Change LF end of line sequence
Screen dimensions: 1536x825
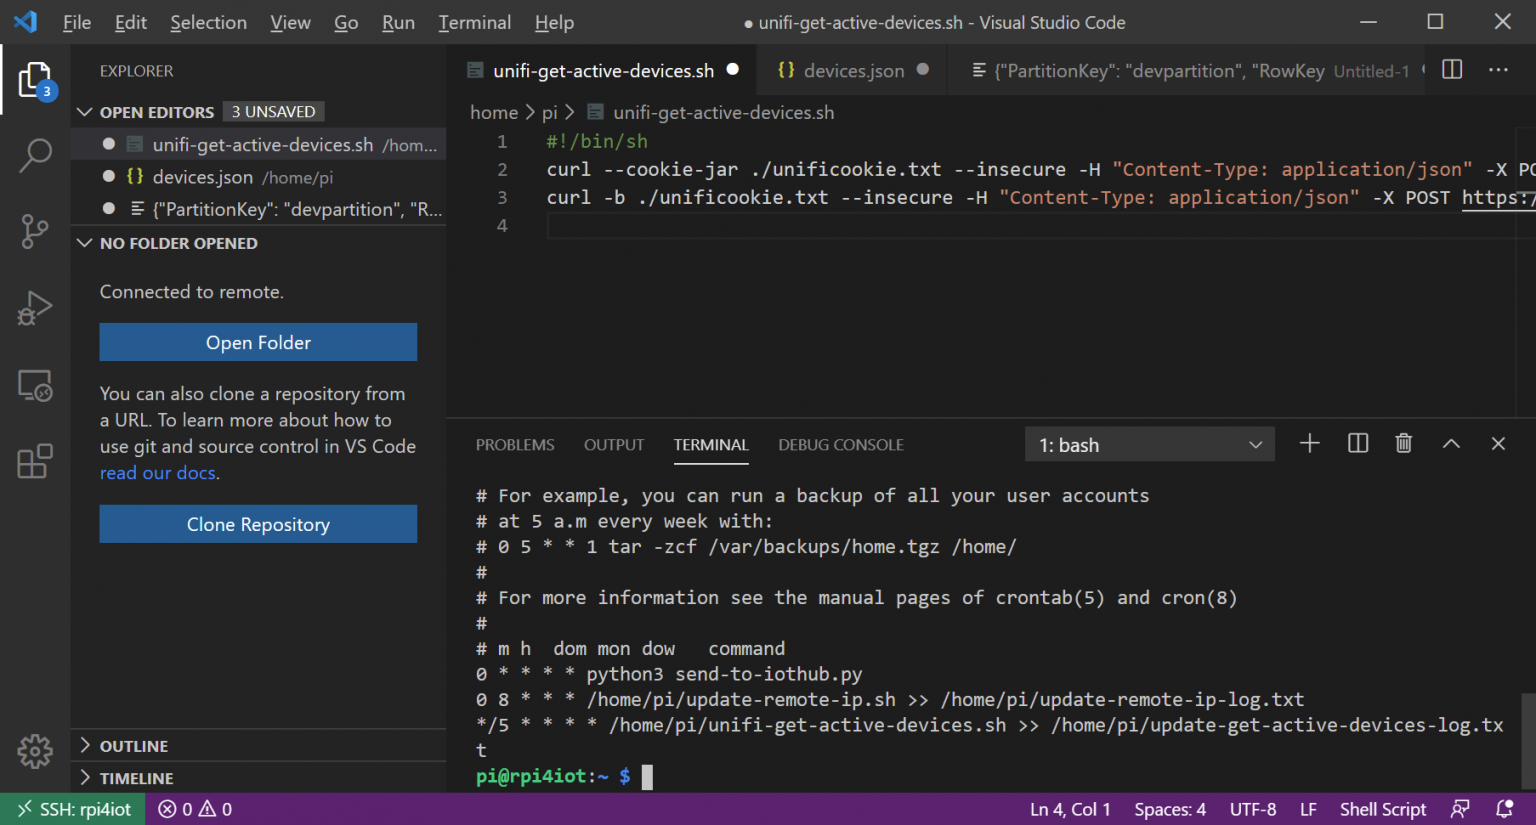pyautogui.click(x=1308, y=809)
